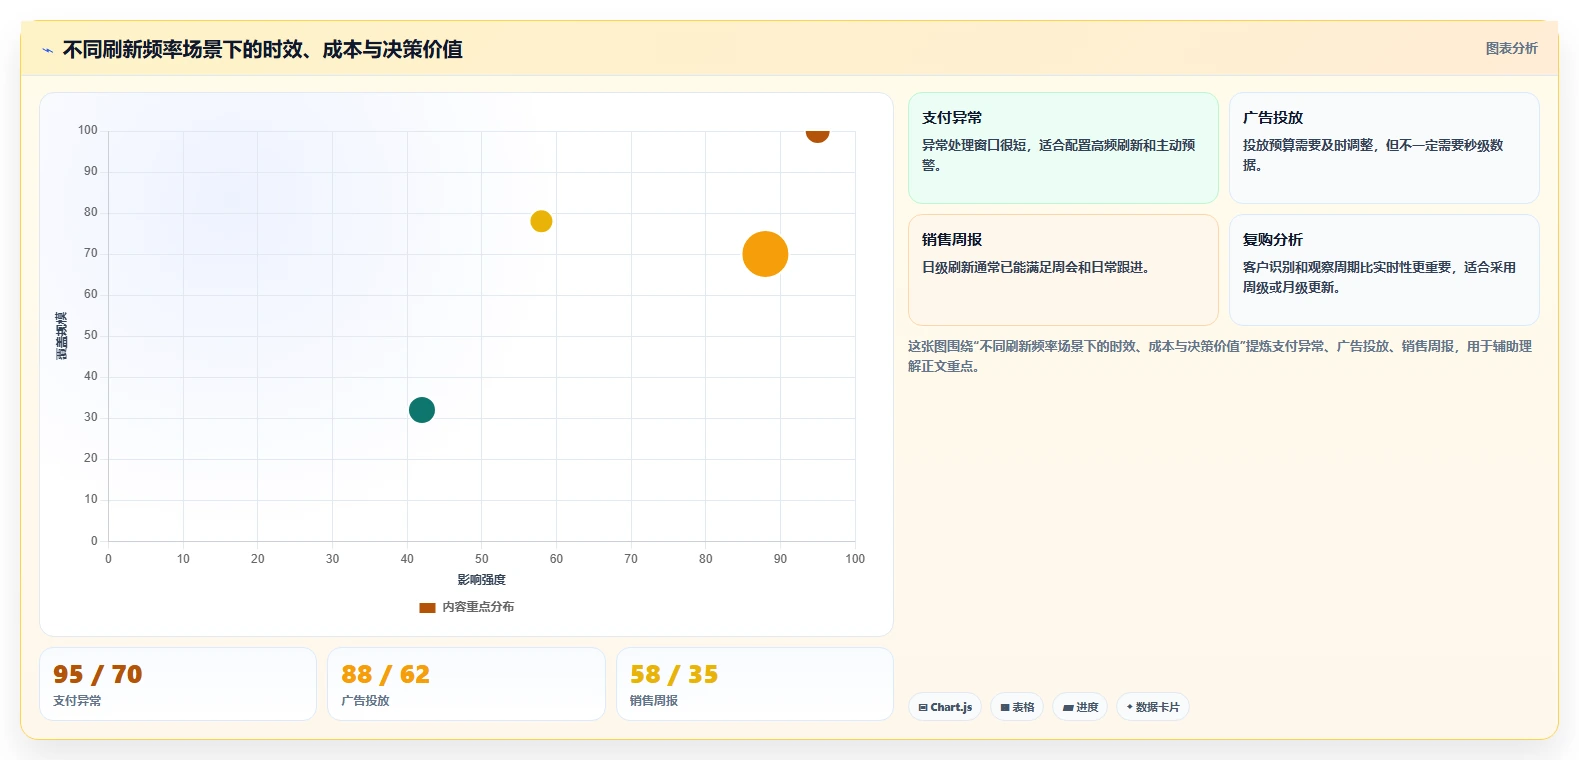Screen dimensions: 1579x760
Task: Click the Chart.js tag chip
Action: [945, 707]
